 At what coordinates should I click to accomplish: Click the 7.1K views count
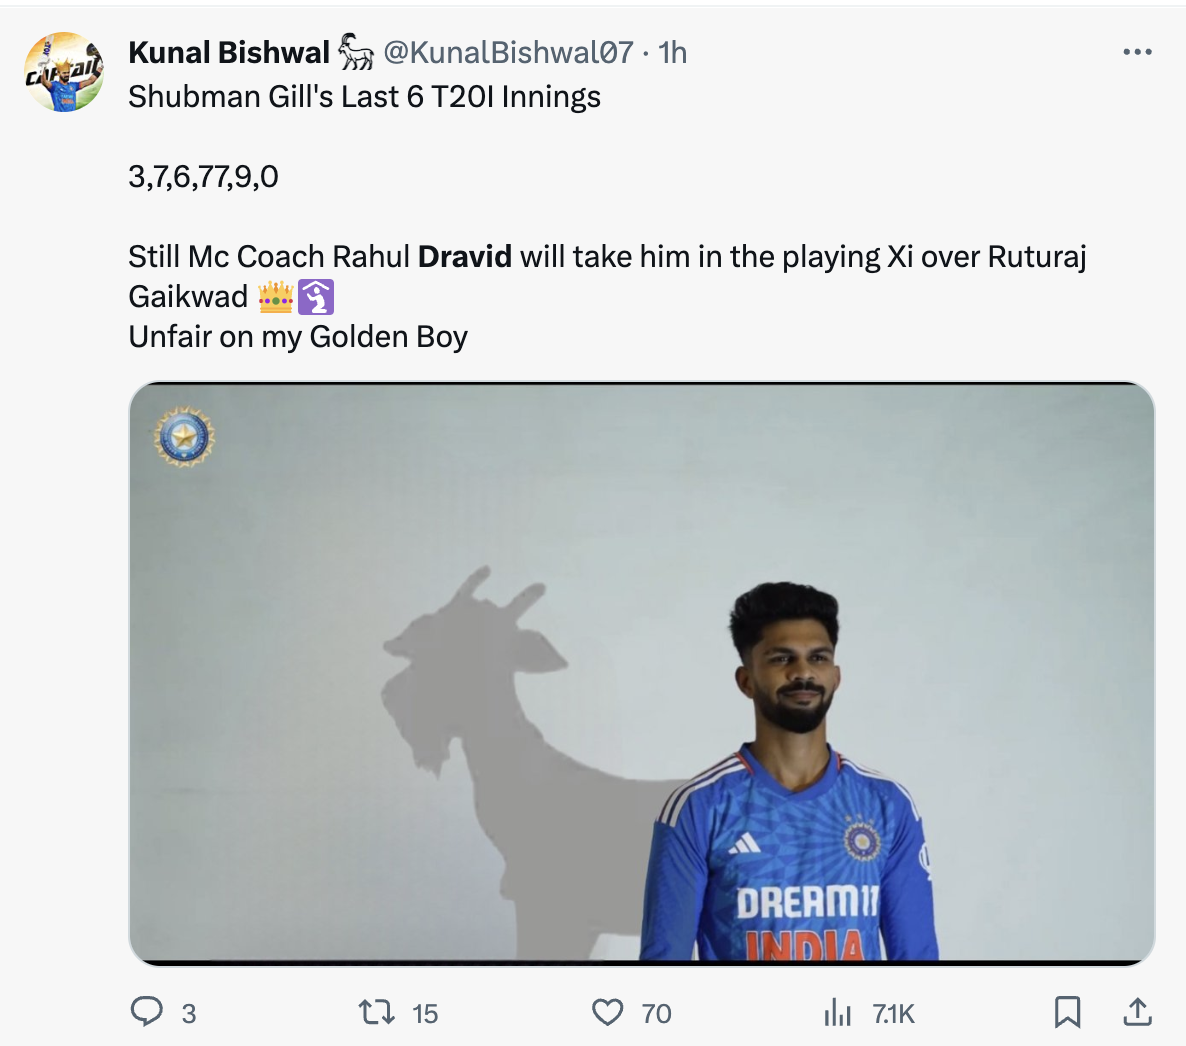[x=893, y=1013]
